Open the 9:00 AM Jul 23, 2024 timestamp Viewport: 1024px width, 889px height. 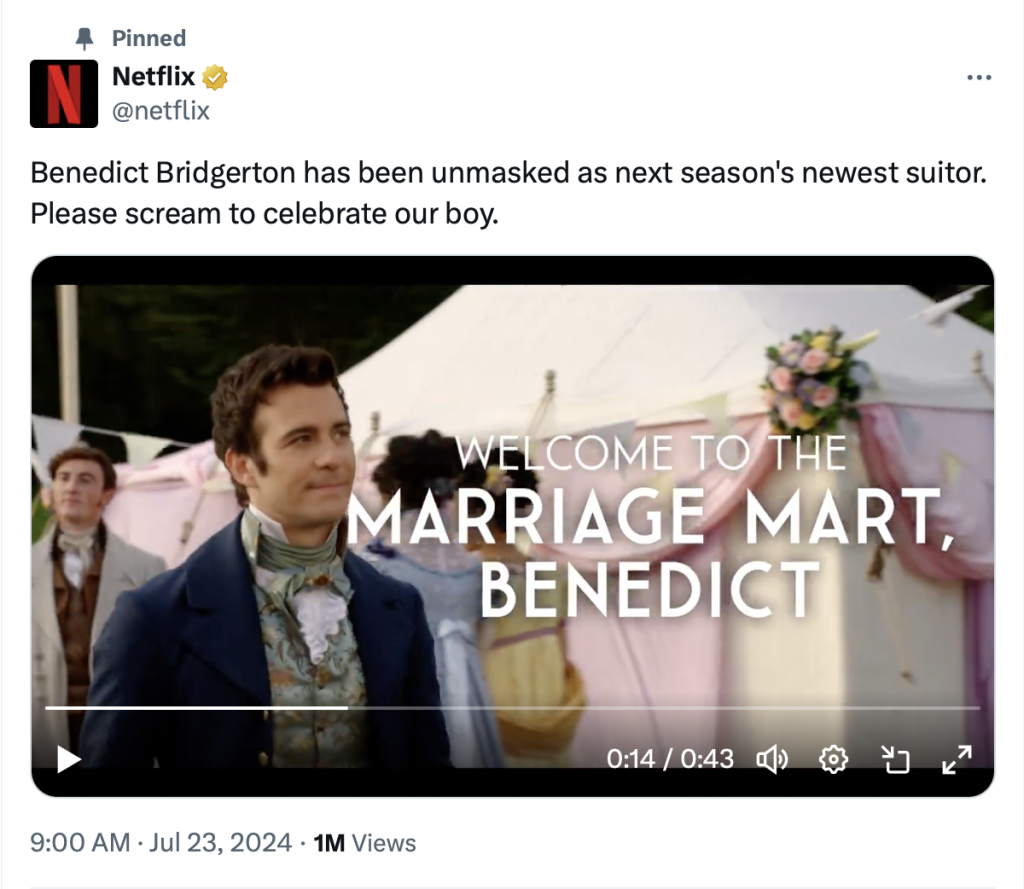tap(161, 843)
